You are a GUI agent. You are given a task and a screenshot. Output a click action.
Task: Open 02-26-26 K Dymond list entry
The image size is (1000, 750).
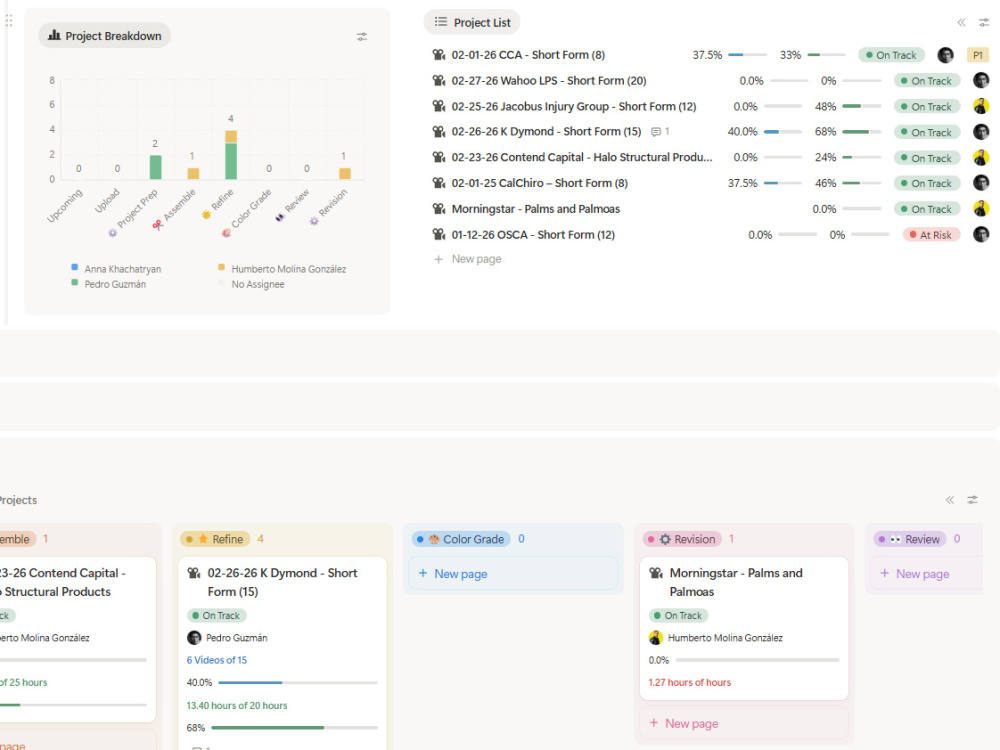pyautogui.click(x=547, y=131)
